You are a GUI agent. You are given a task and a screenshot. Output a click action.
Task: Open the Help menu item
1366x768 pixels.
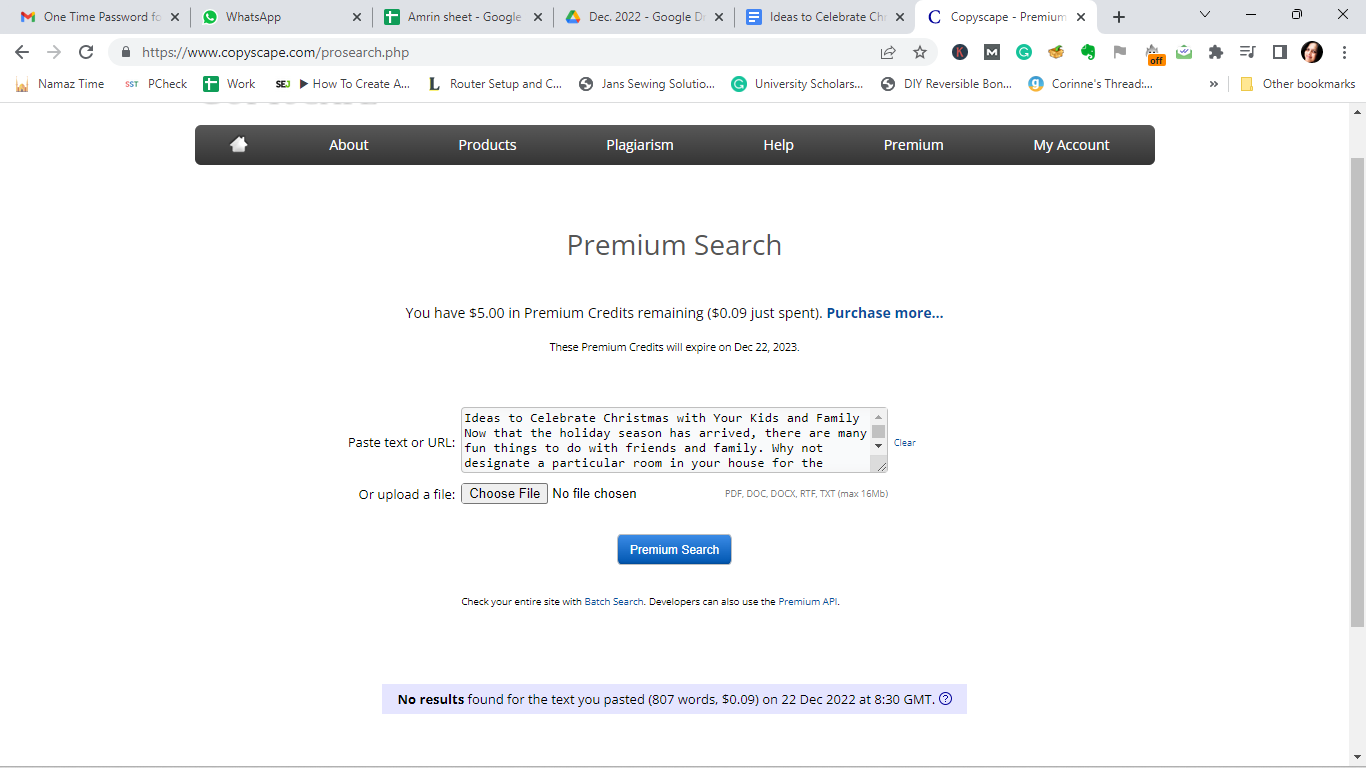[x=778, y=145]
